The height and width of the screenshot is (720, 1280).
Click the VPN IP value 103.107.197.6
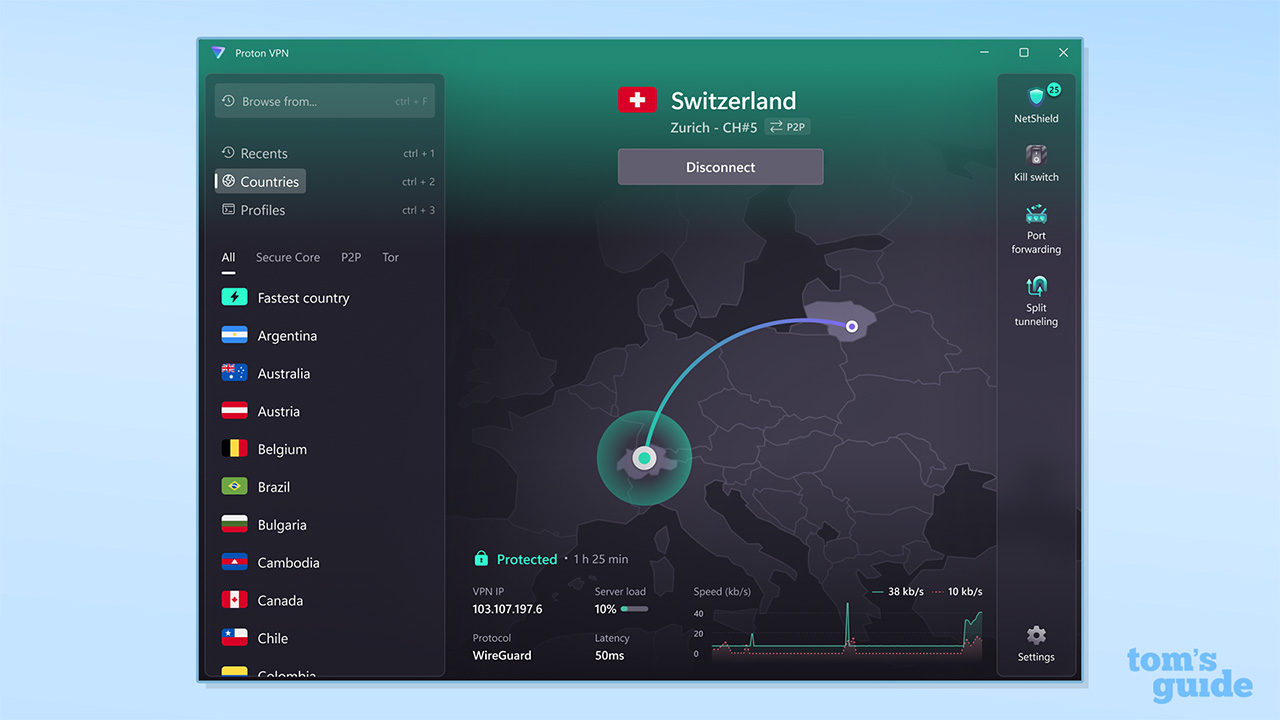(x=507, y=609)
